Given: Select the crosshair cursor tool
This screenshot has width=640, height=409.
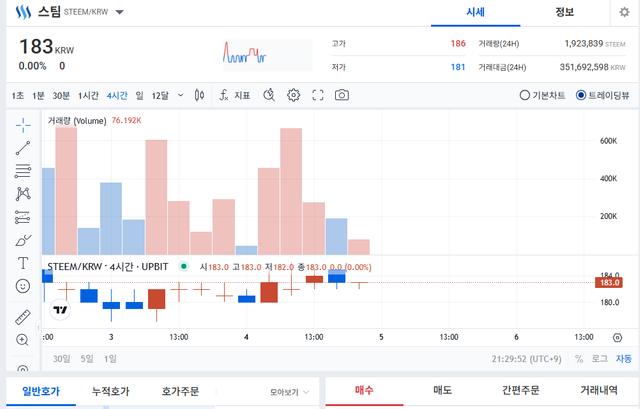Looking at the screenshot, I should click(23, 125).
